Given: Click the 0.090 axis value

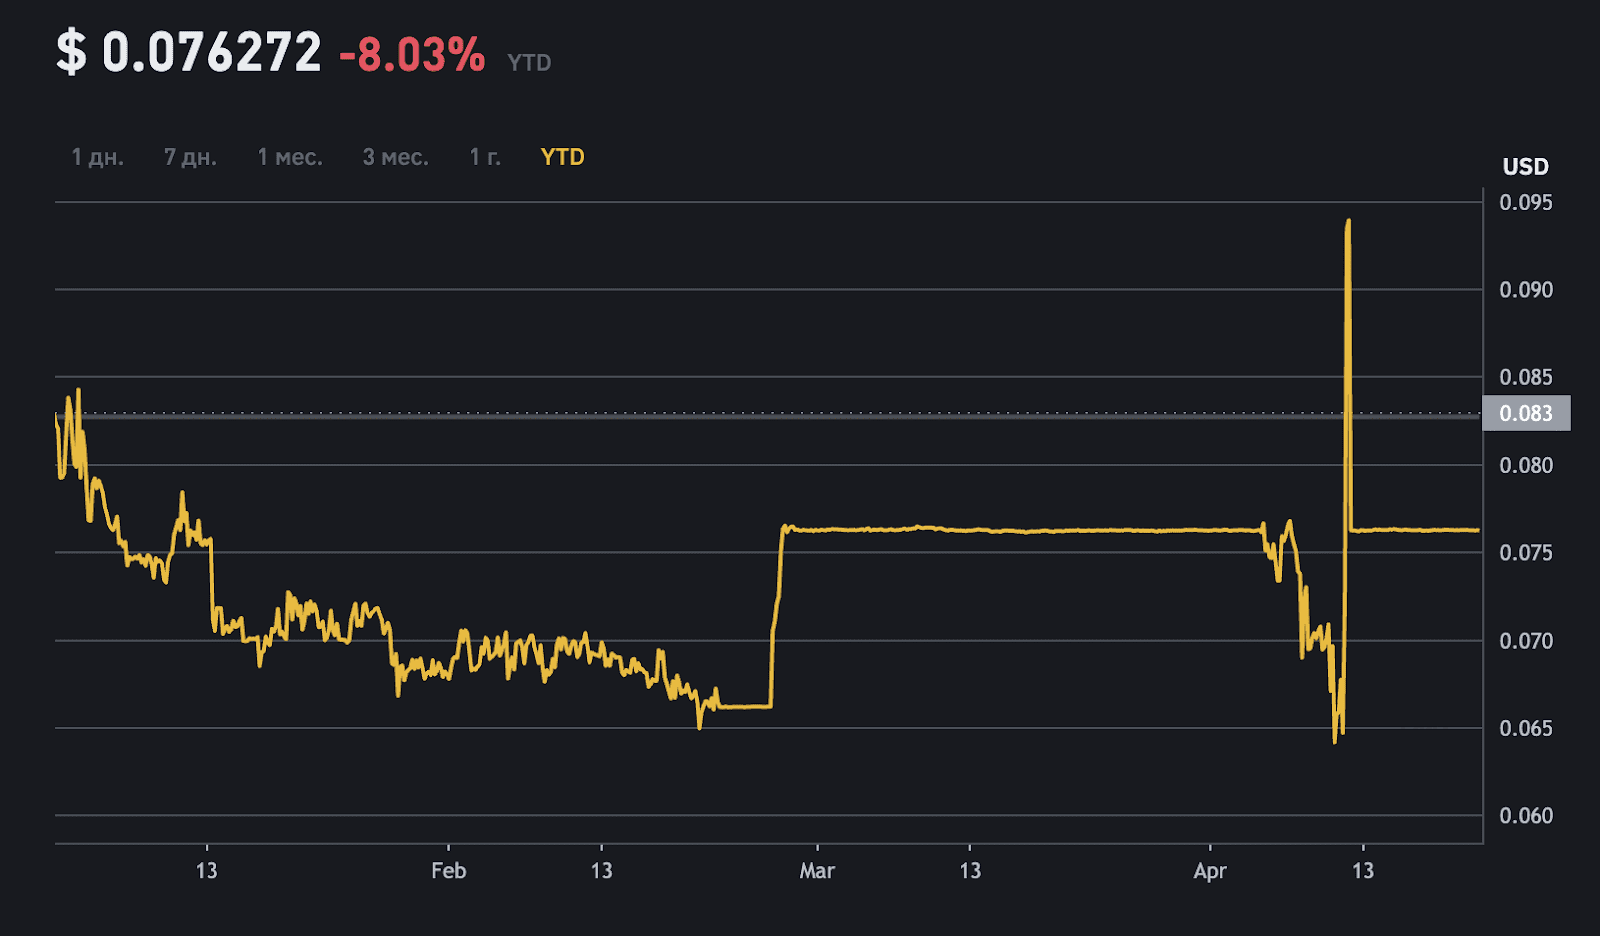Looking at the screenshot, I should click(1526, 290).
